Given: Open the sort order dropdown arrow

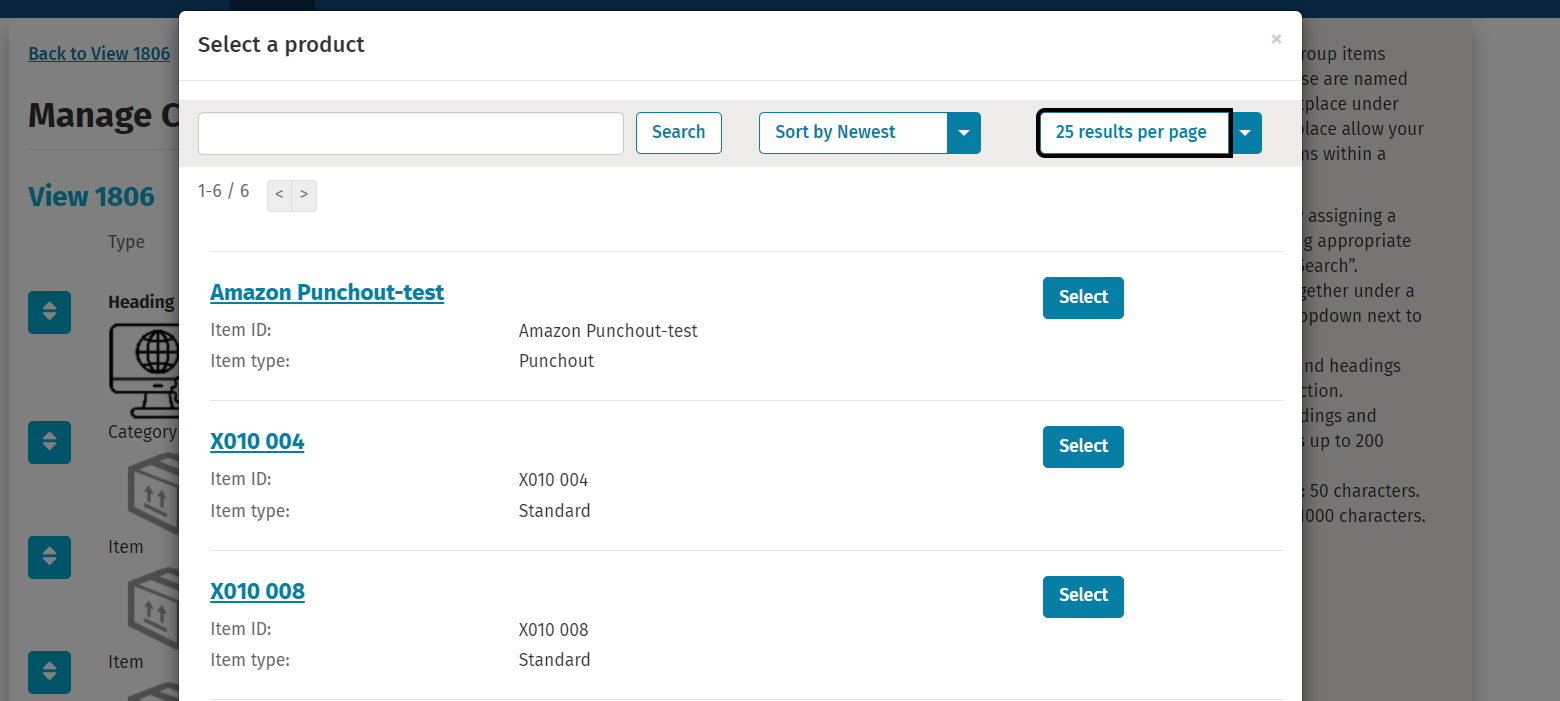Looking at the screenshot, I should (964, 133).
